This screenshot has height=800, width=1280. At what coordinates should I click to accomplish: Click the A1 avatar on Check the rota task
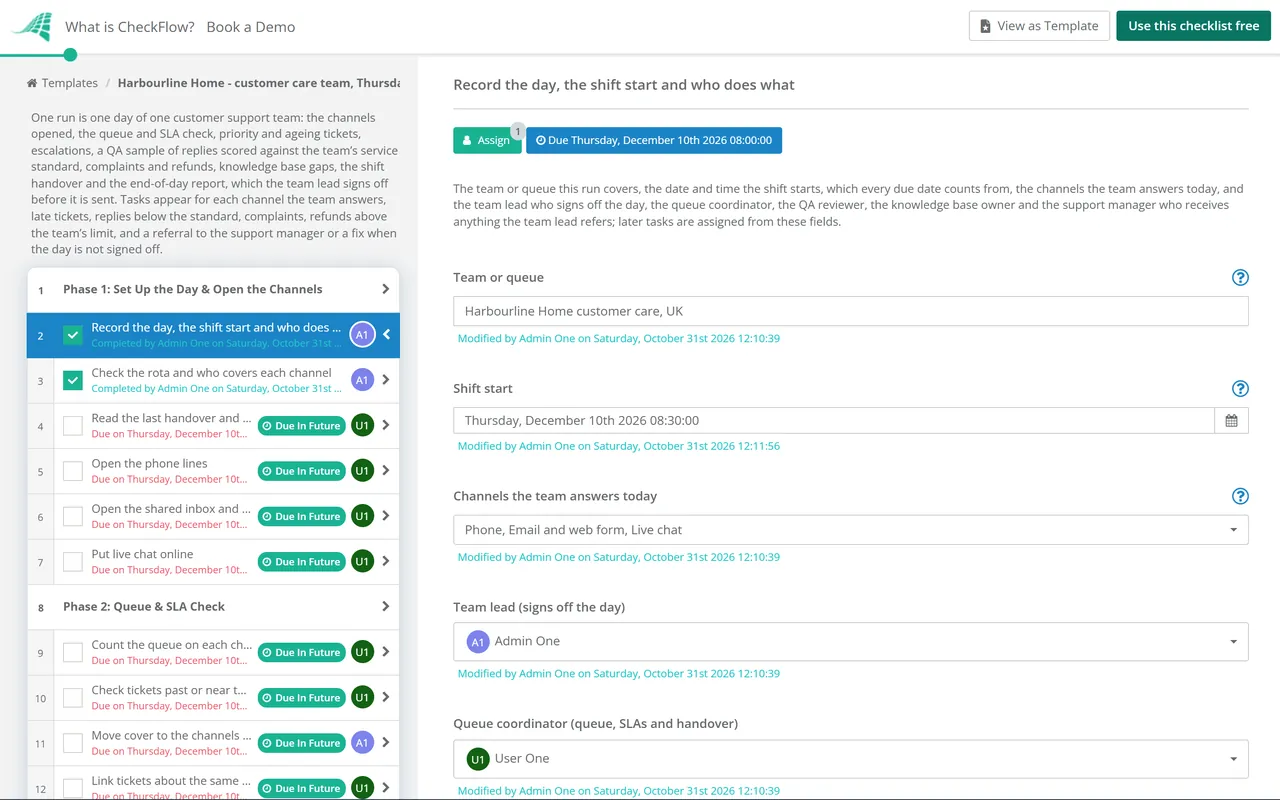[x=362, y=380]
